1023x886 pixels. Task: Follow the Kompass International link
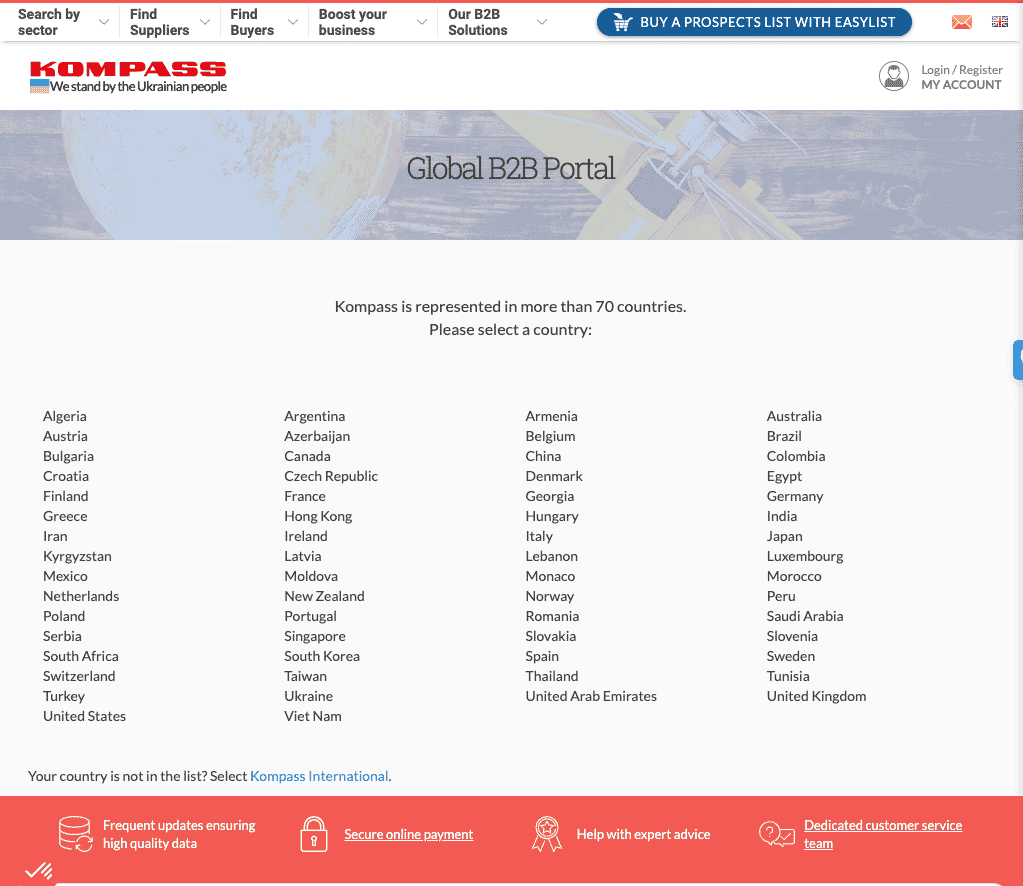click(x=319, y=776)
